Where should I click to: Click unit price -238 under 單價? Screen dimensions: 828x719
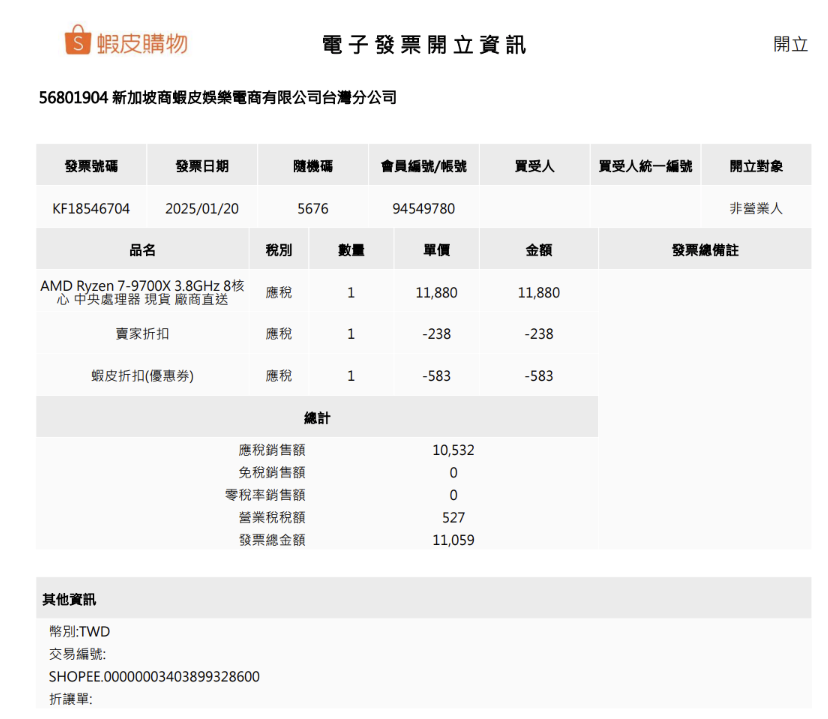(437, 334)
